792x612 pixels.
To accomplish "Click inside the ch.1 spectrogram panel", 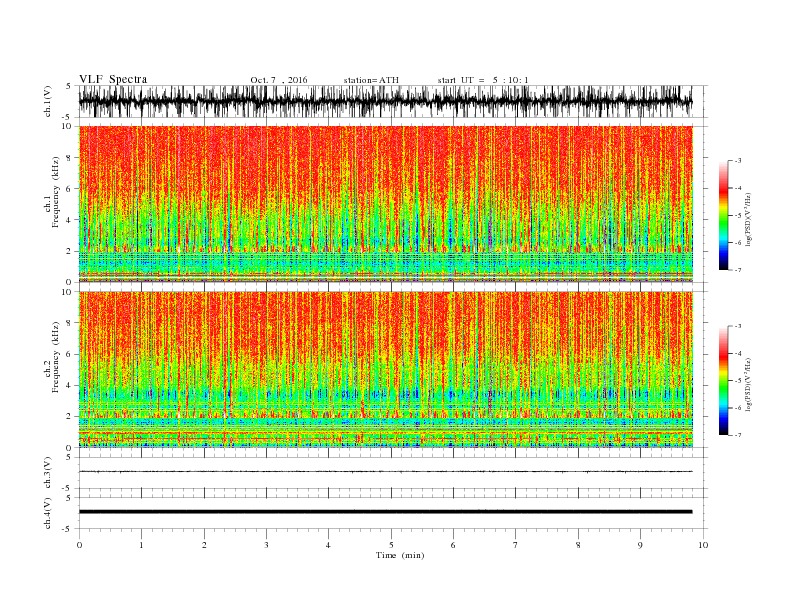I will point(385,204).
